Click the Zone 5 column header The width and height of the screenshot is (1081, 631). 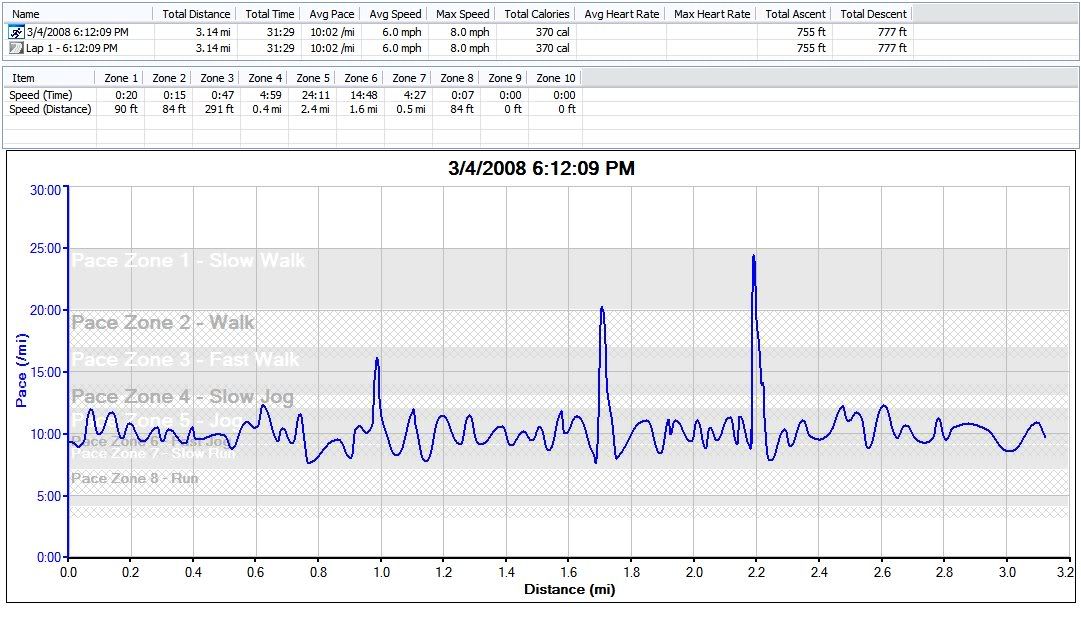(x=313, y=78)
